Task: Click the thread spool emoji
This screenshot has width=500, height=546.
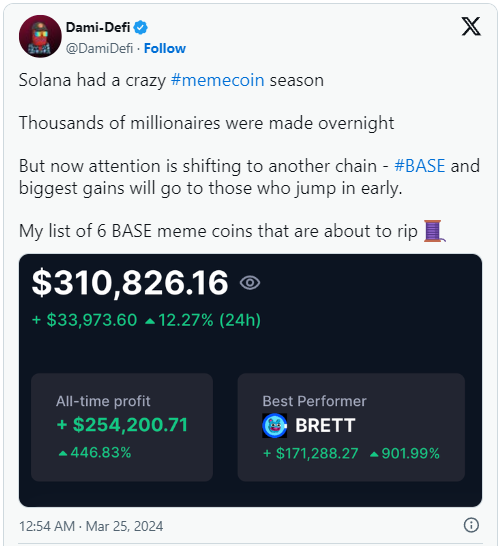Action: click(x=435, y=231)
